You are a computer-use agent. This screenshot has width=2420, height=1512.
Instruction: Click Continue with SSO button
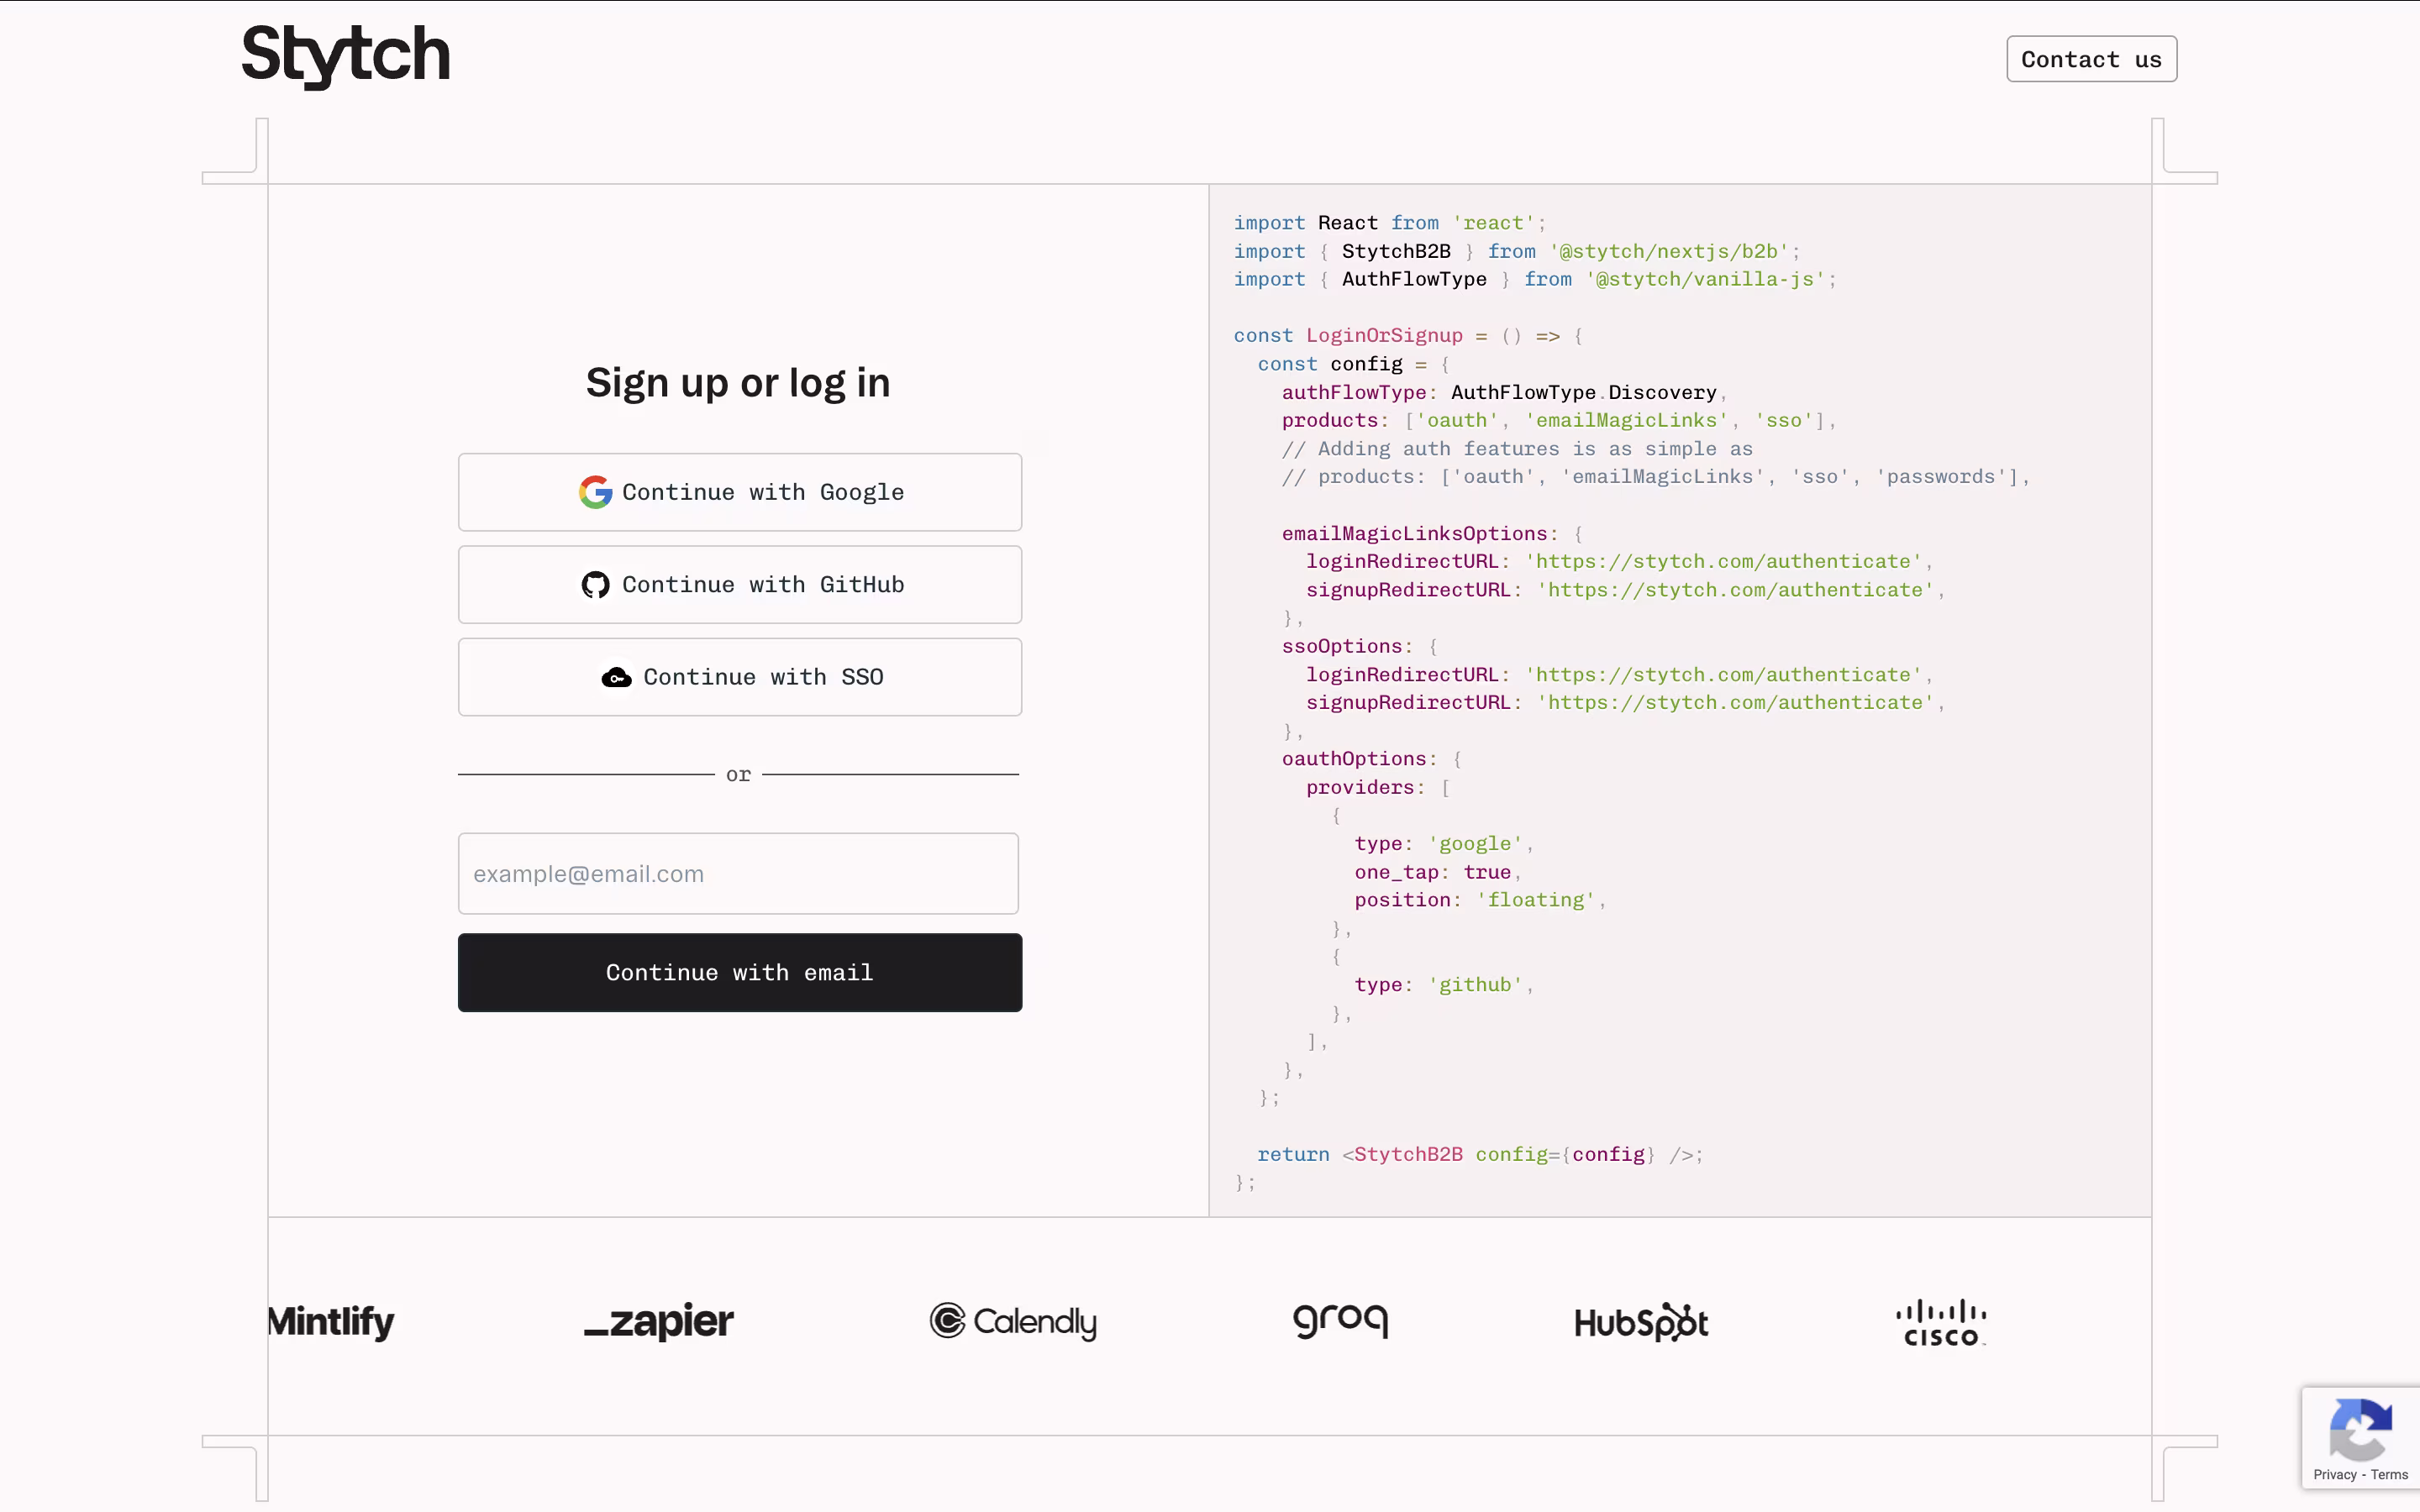coord(740,677)
